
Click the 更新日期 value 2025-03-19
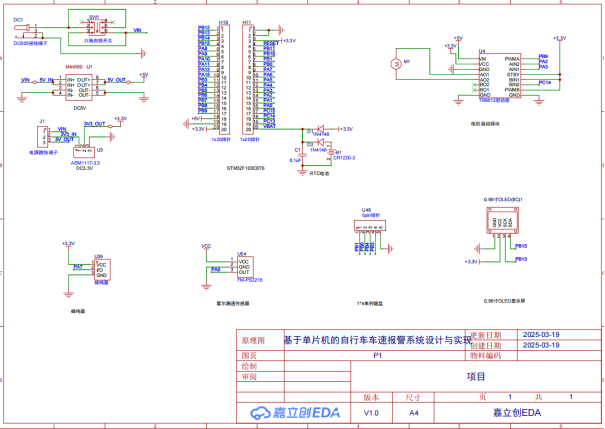coord(541,334)
